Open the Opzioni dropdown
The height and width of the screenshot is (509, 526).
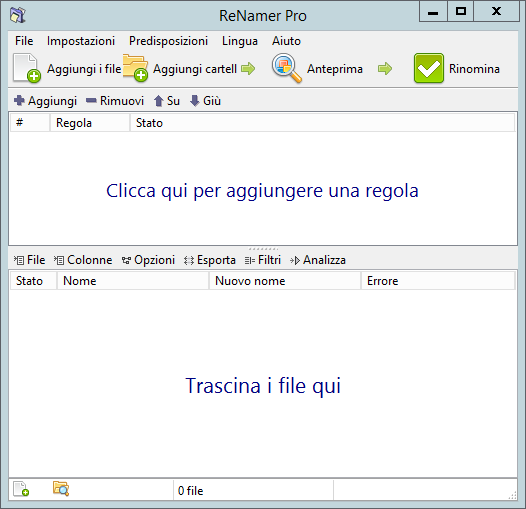[x=148, y=260]
